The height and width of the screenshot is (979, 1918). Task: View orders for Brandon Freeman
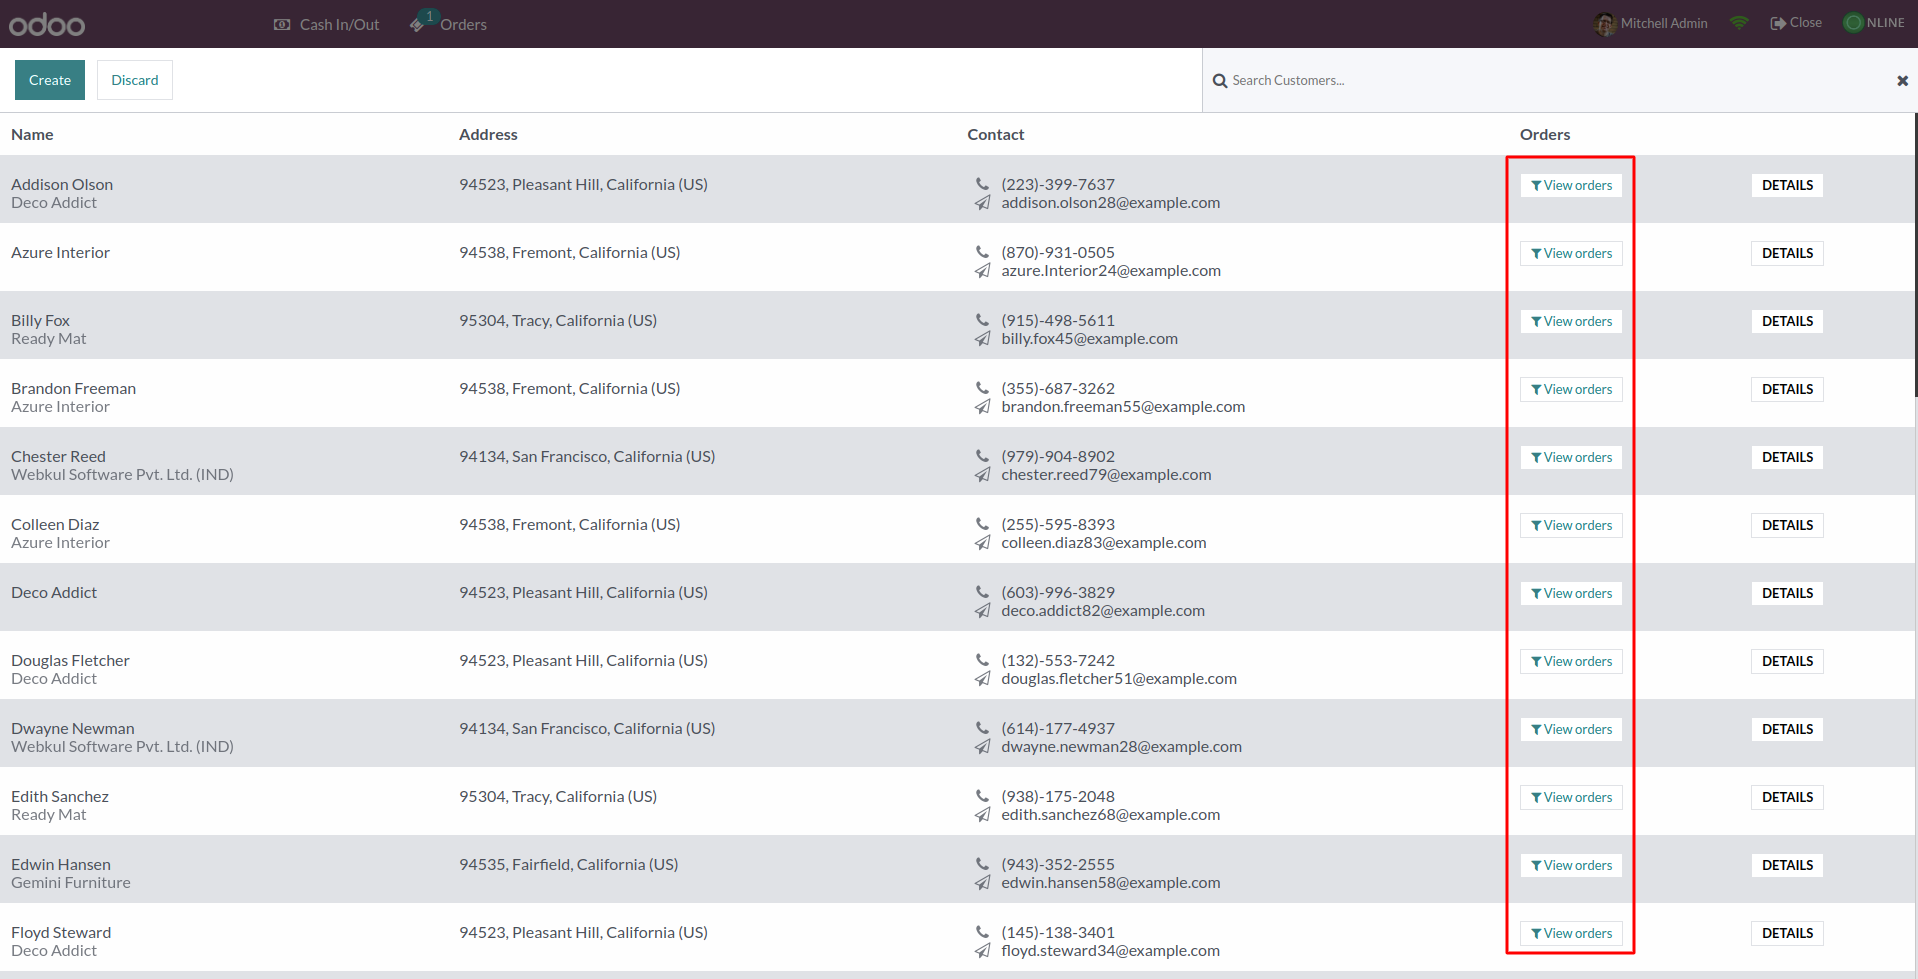(x=1571, y=389)
